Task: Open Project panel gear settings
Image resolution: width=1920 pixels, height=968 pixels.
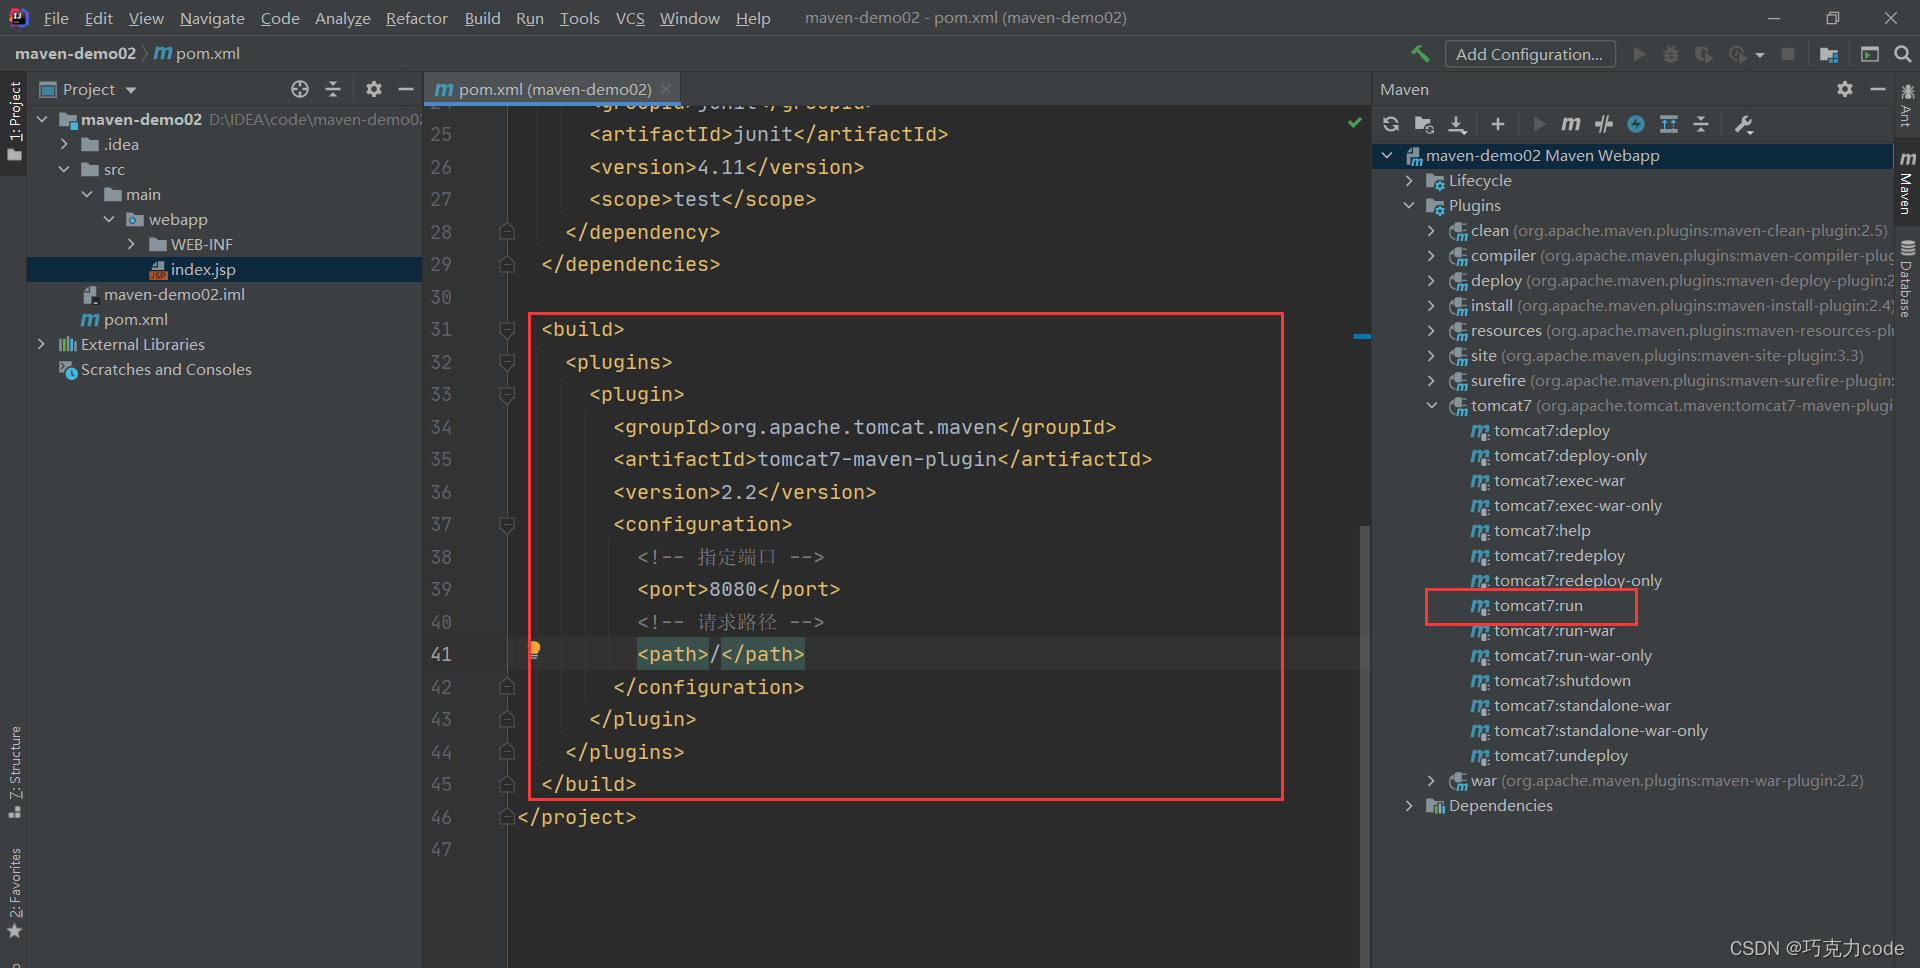Action: pos(374,89)
